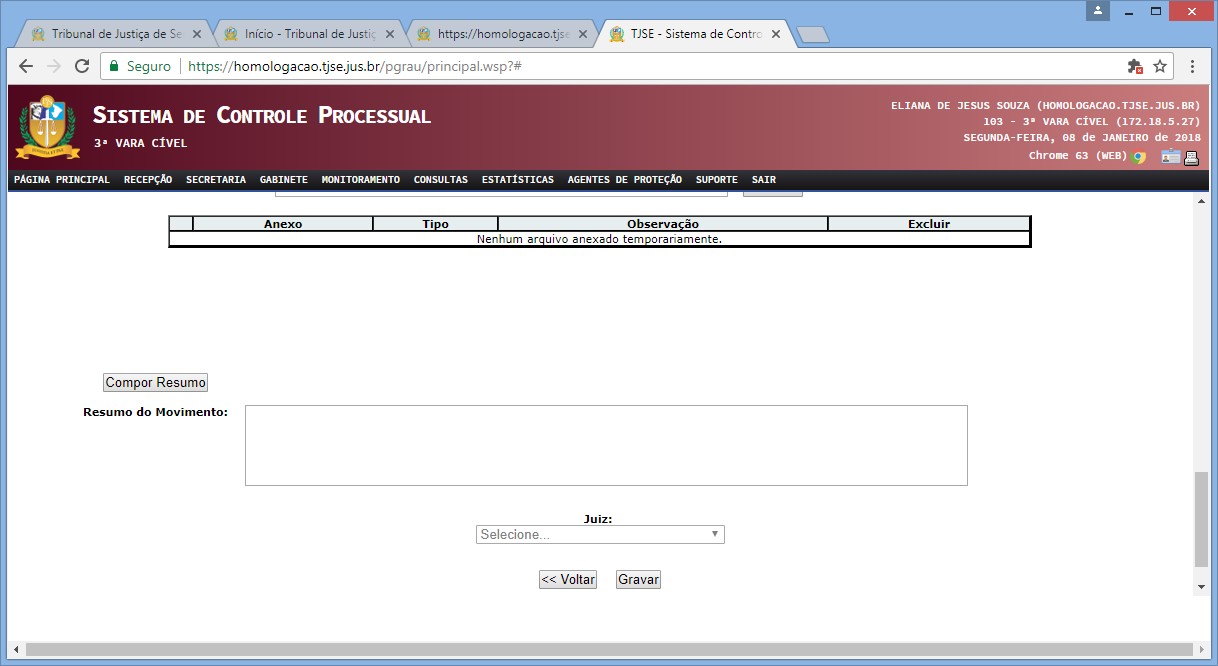Click the blocked extension icon in address bar

point(1135,66)
